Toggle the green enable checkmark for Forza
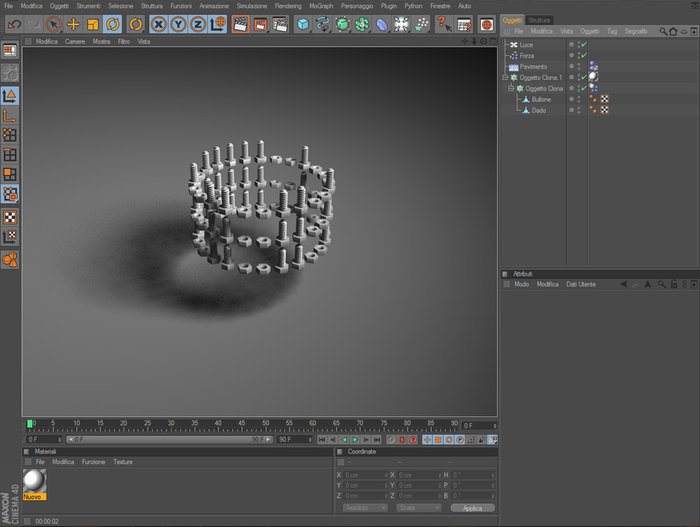Viewport: 700px width, 527px height. tap(583, 55)
